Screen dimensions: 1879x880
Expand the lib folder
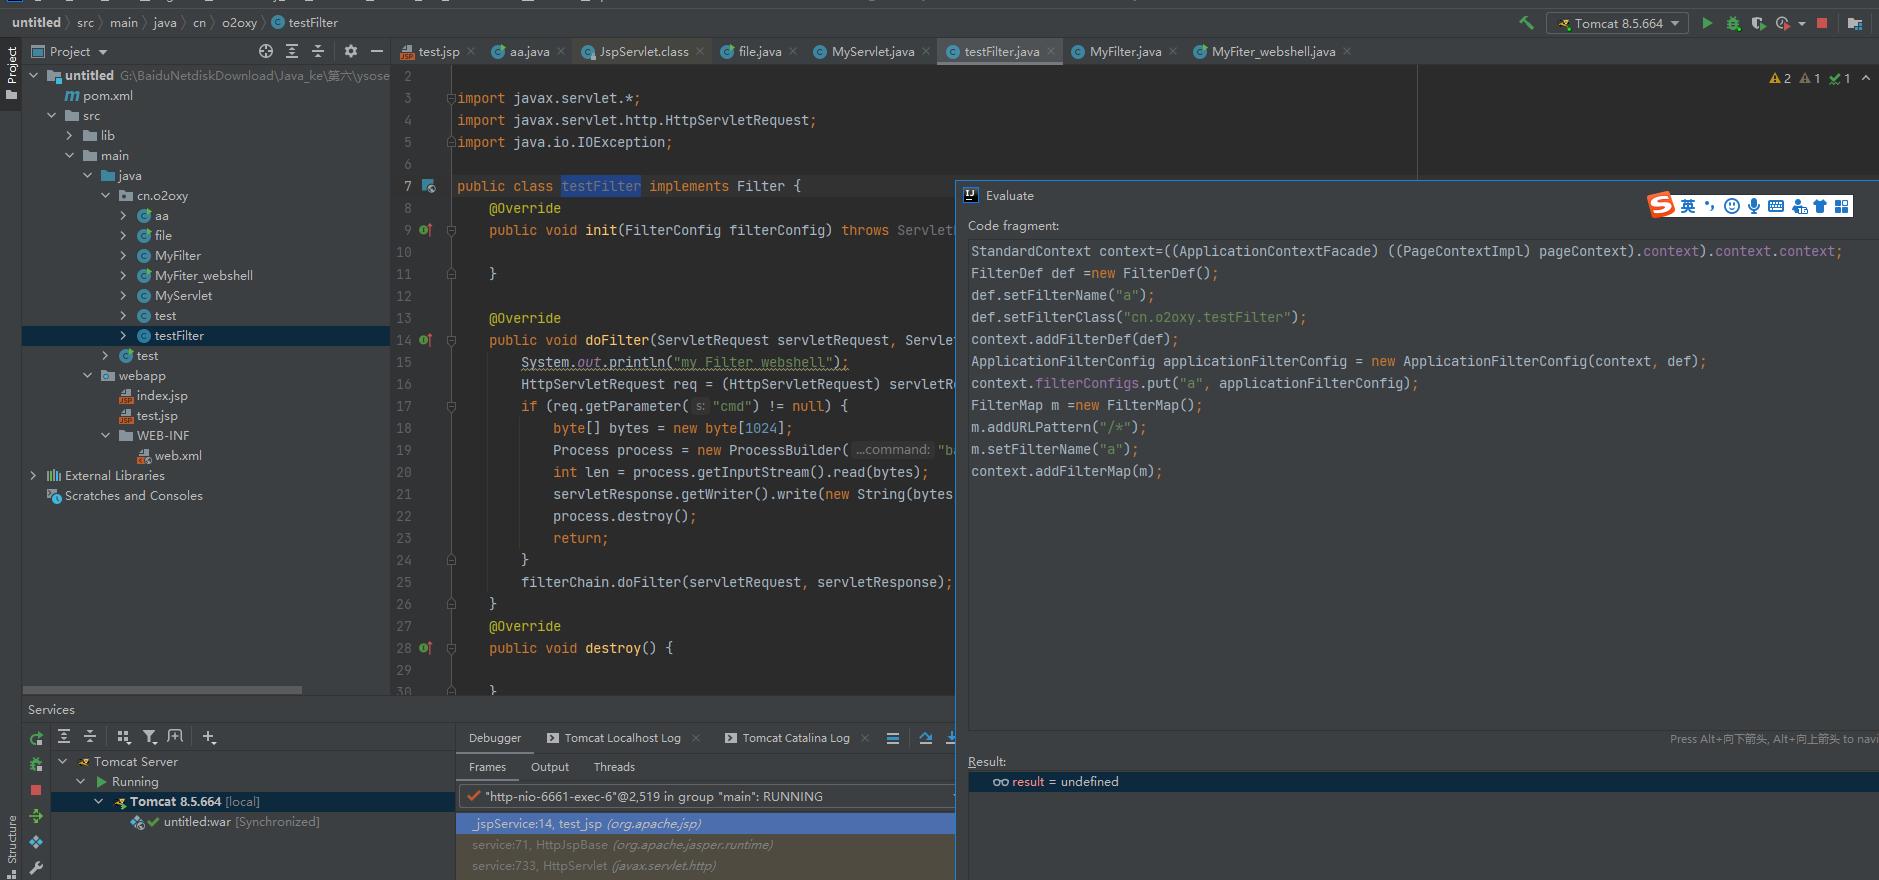69,136
